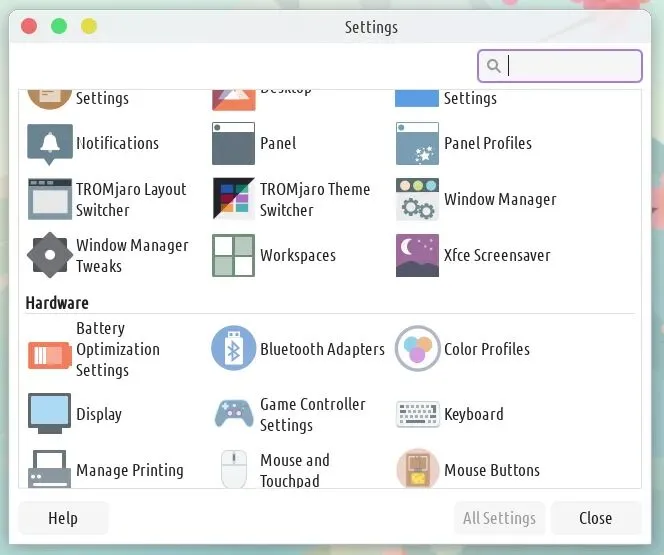
Task: Open the Xfce Screensaver icon
Action: 417,255
